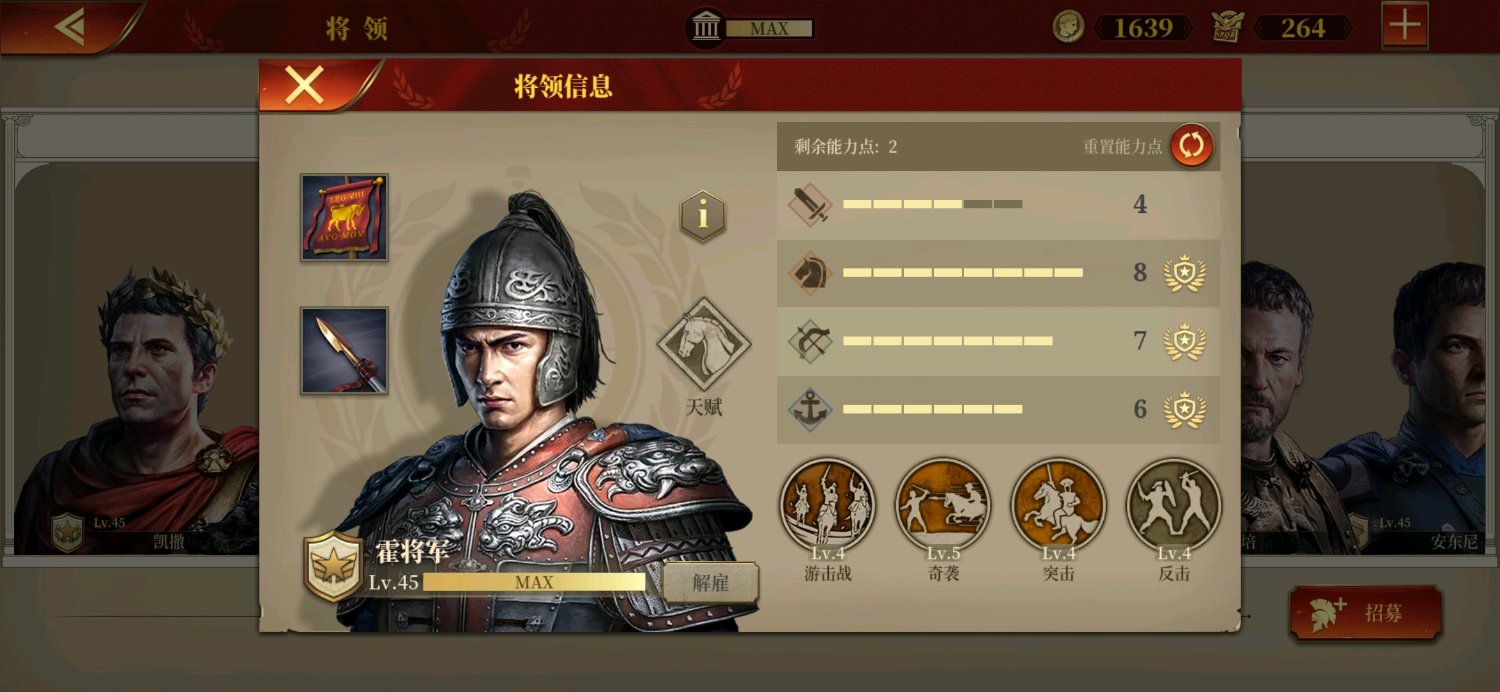
Task: Close the 将领信息 dialog with the X
Action: point(305,85)
